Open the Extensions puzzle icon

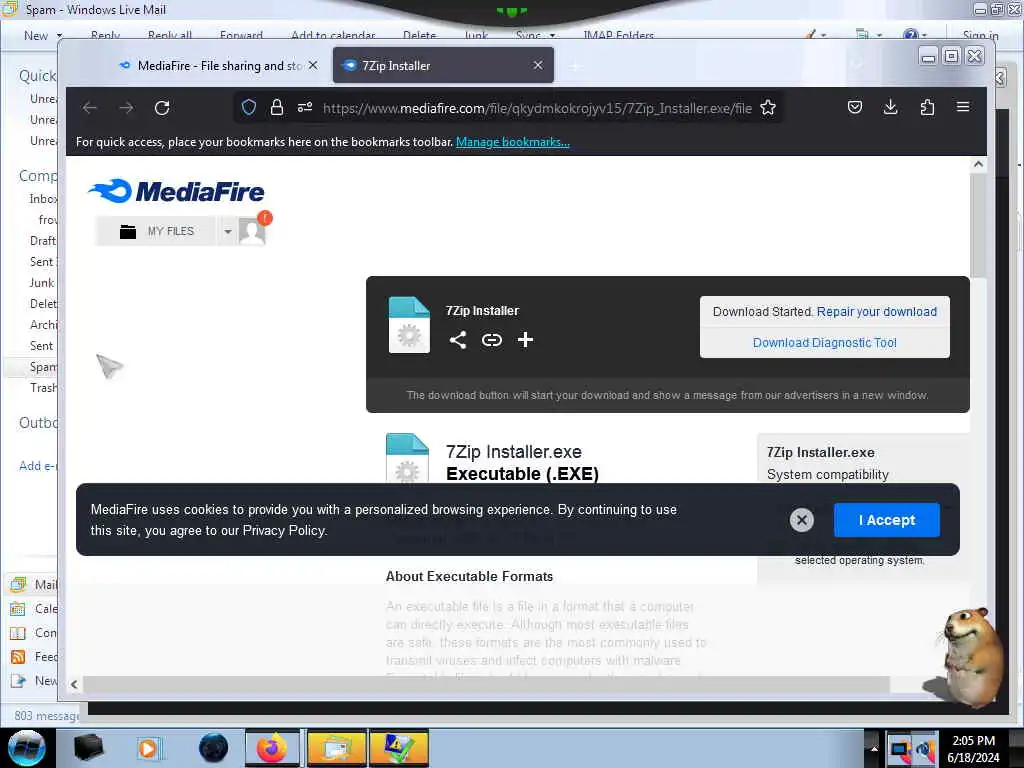pos(927,107)
